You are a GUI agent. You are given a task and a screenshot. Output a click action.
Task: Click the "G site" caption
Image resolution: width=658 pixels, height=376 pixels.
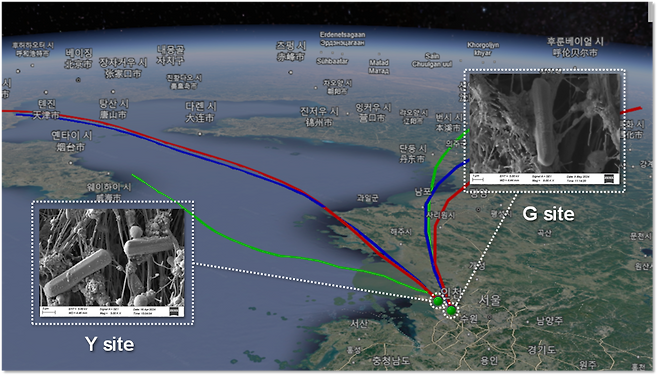pyautogui.click(x=548, y=214)
